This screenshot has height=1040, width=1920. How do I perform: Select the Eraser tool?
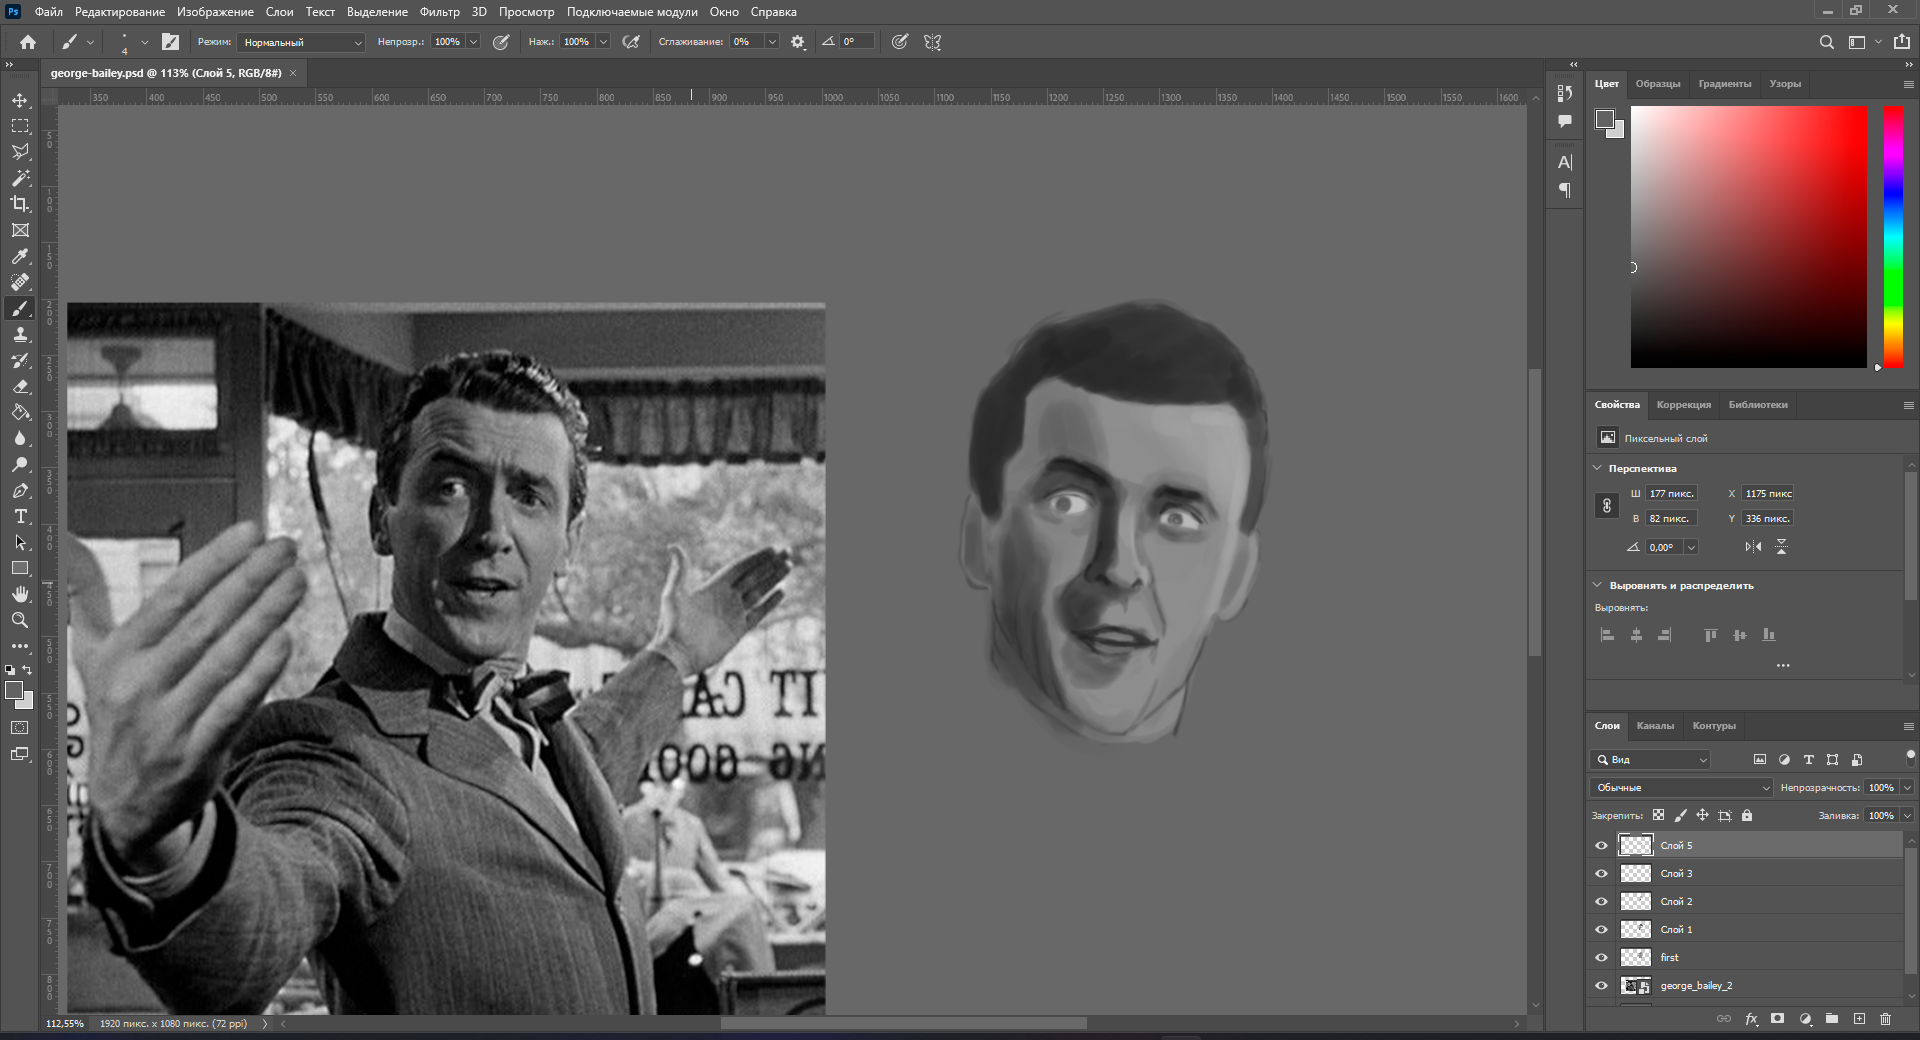(x=20, y=386)
